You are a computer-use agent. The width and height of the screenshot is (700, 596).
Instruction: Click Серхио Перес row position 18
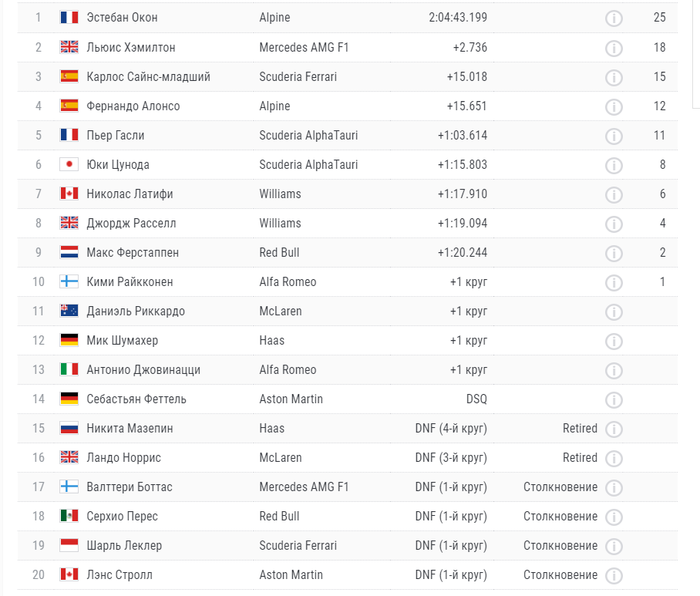[39, 517]
